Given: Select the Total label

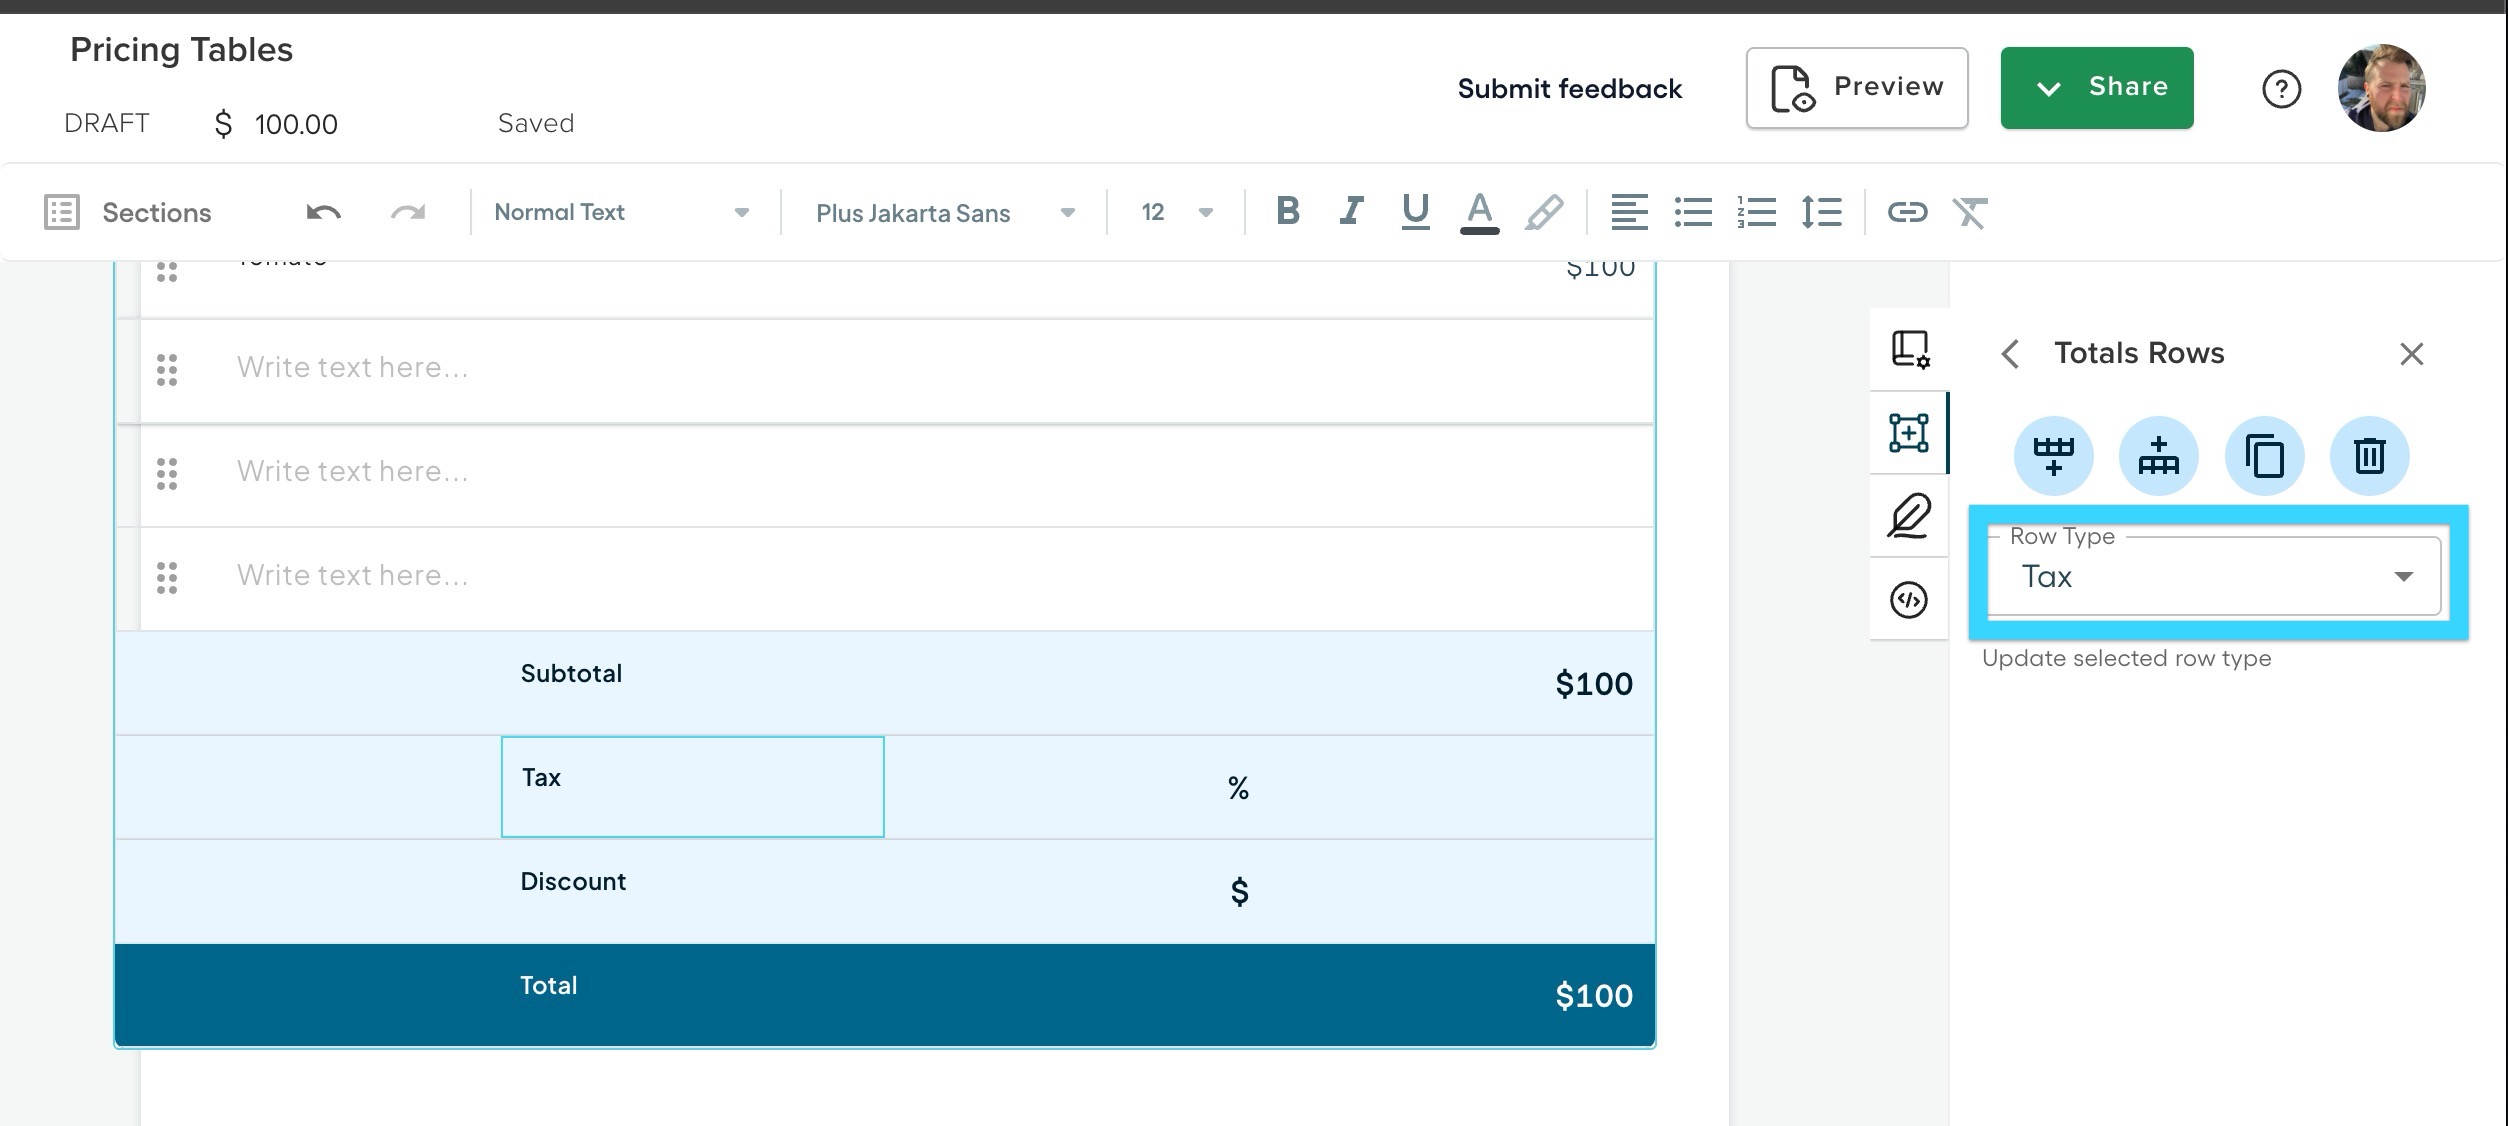Looking at the screenshot, I should tap(548, 985).
